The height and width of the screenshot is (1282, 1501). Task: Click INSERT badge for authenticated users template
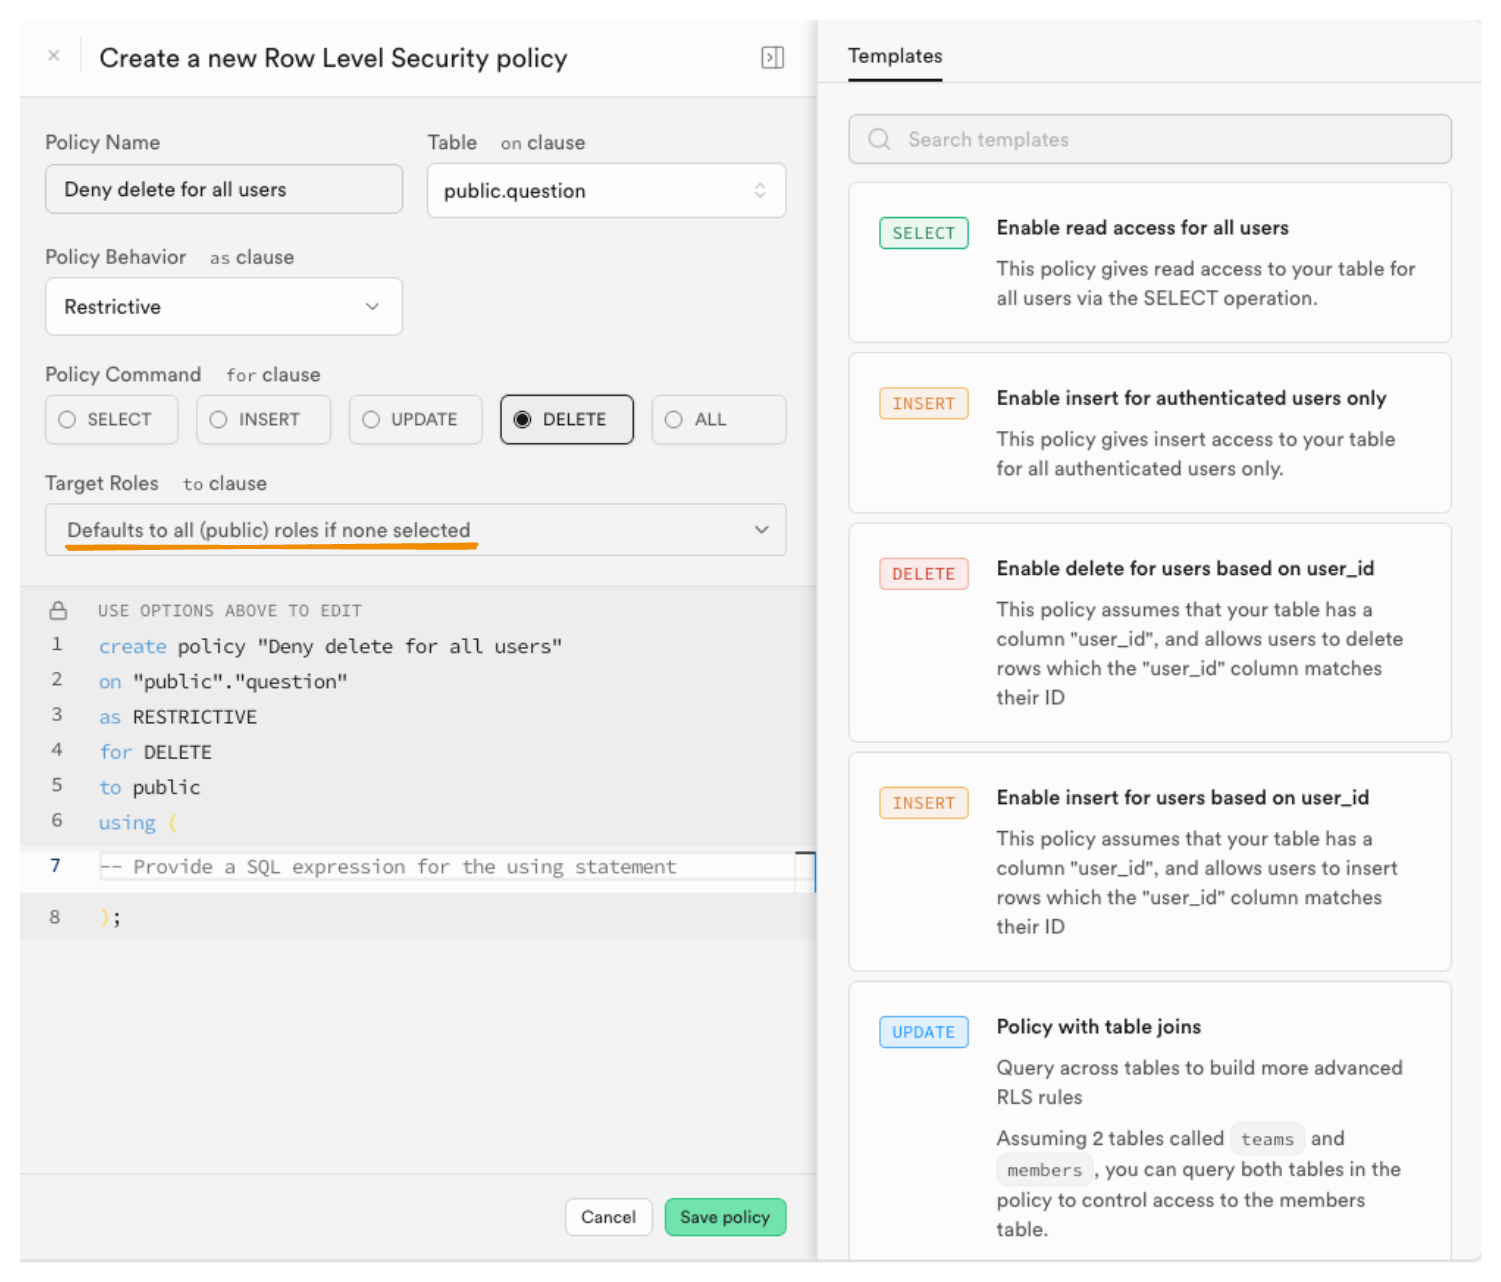coord(923,404)
